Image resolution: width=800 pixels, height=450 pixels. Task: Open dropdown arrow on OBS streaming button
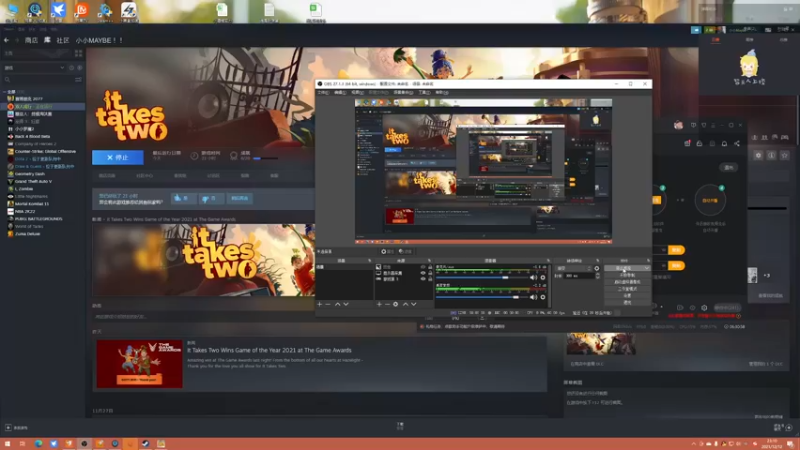pos(647,268)
